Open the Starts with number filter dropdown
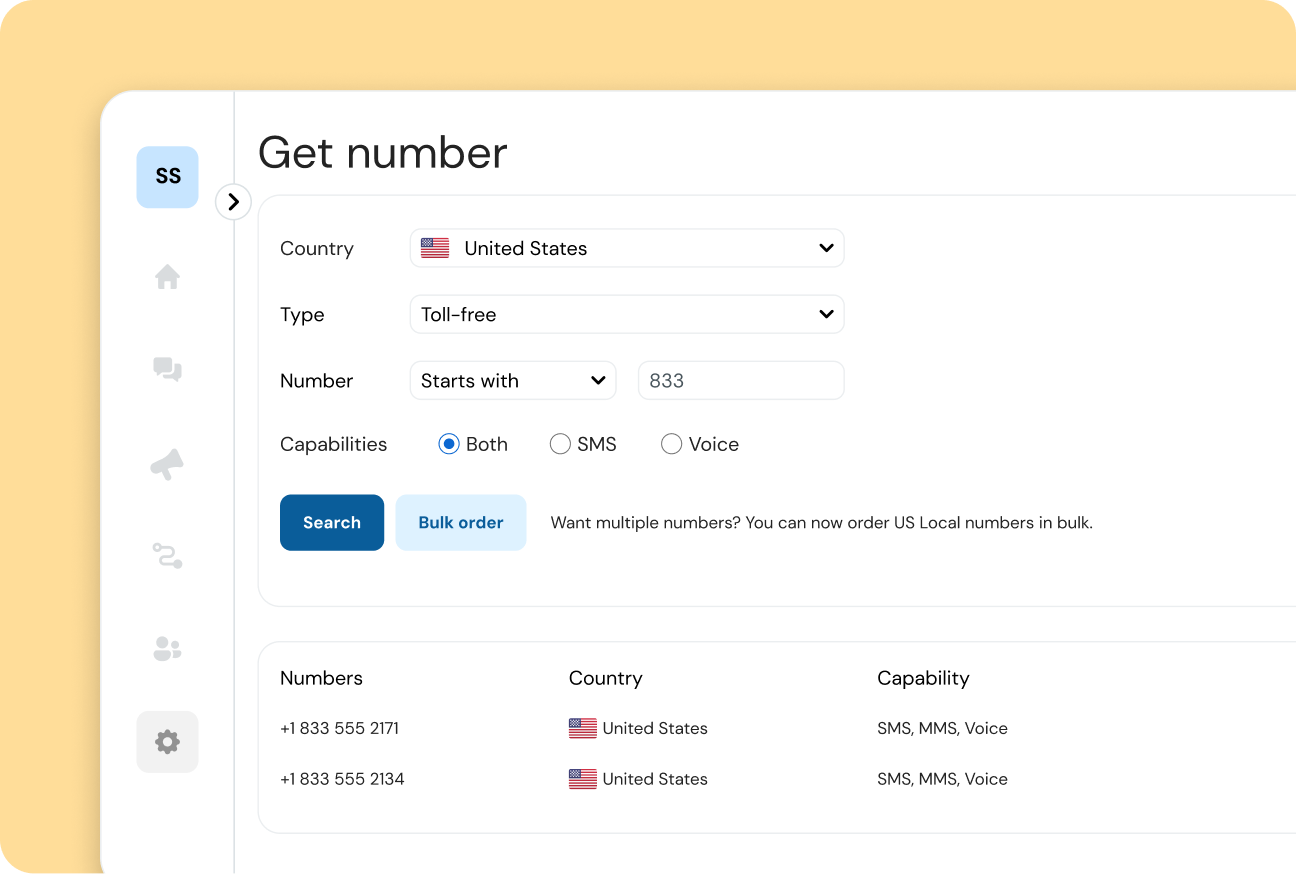This screenshot has height=874, width=1296. [513, 380]
